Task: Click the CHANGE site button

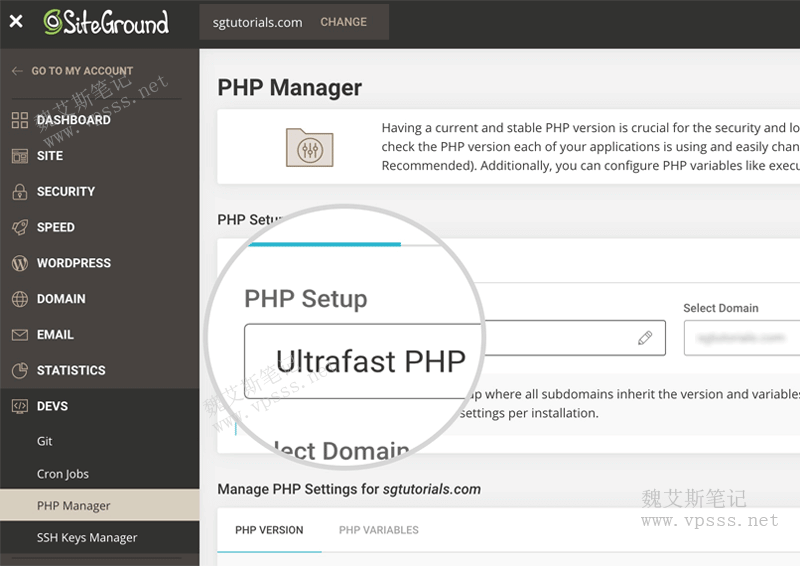Action: point(343,22)
